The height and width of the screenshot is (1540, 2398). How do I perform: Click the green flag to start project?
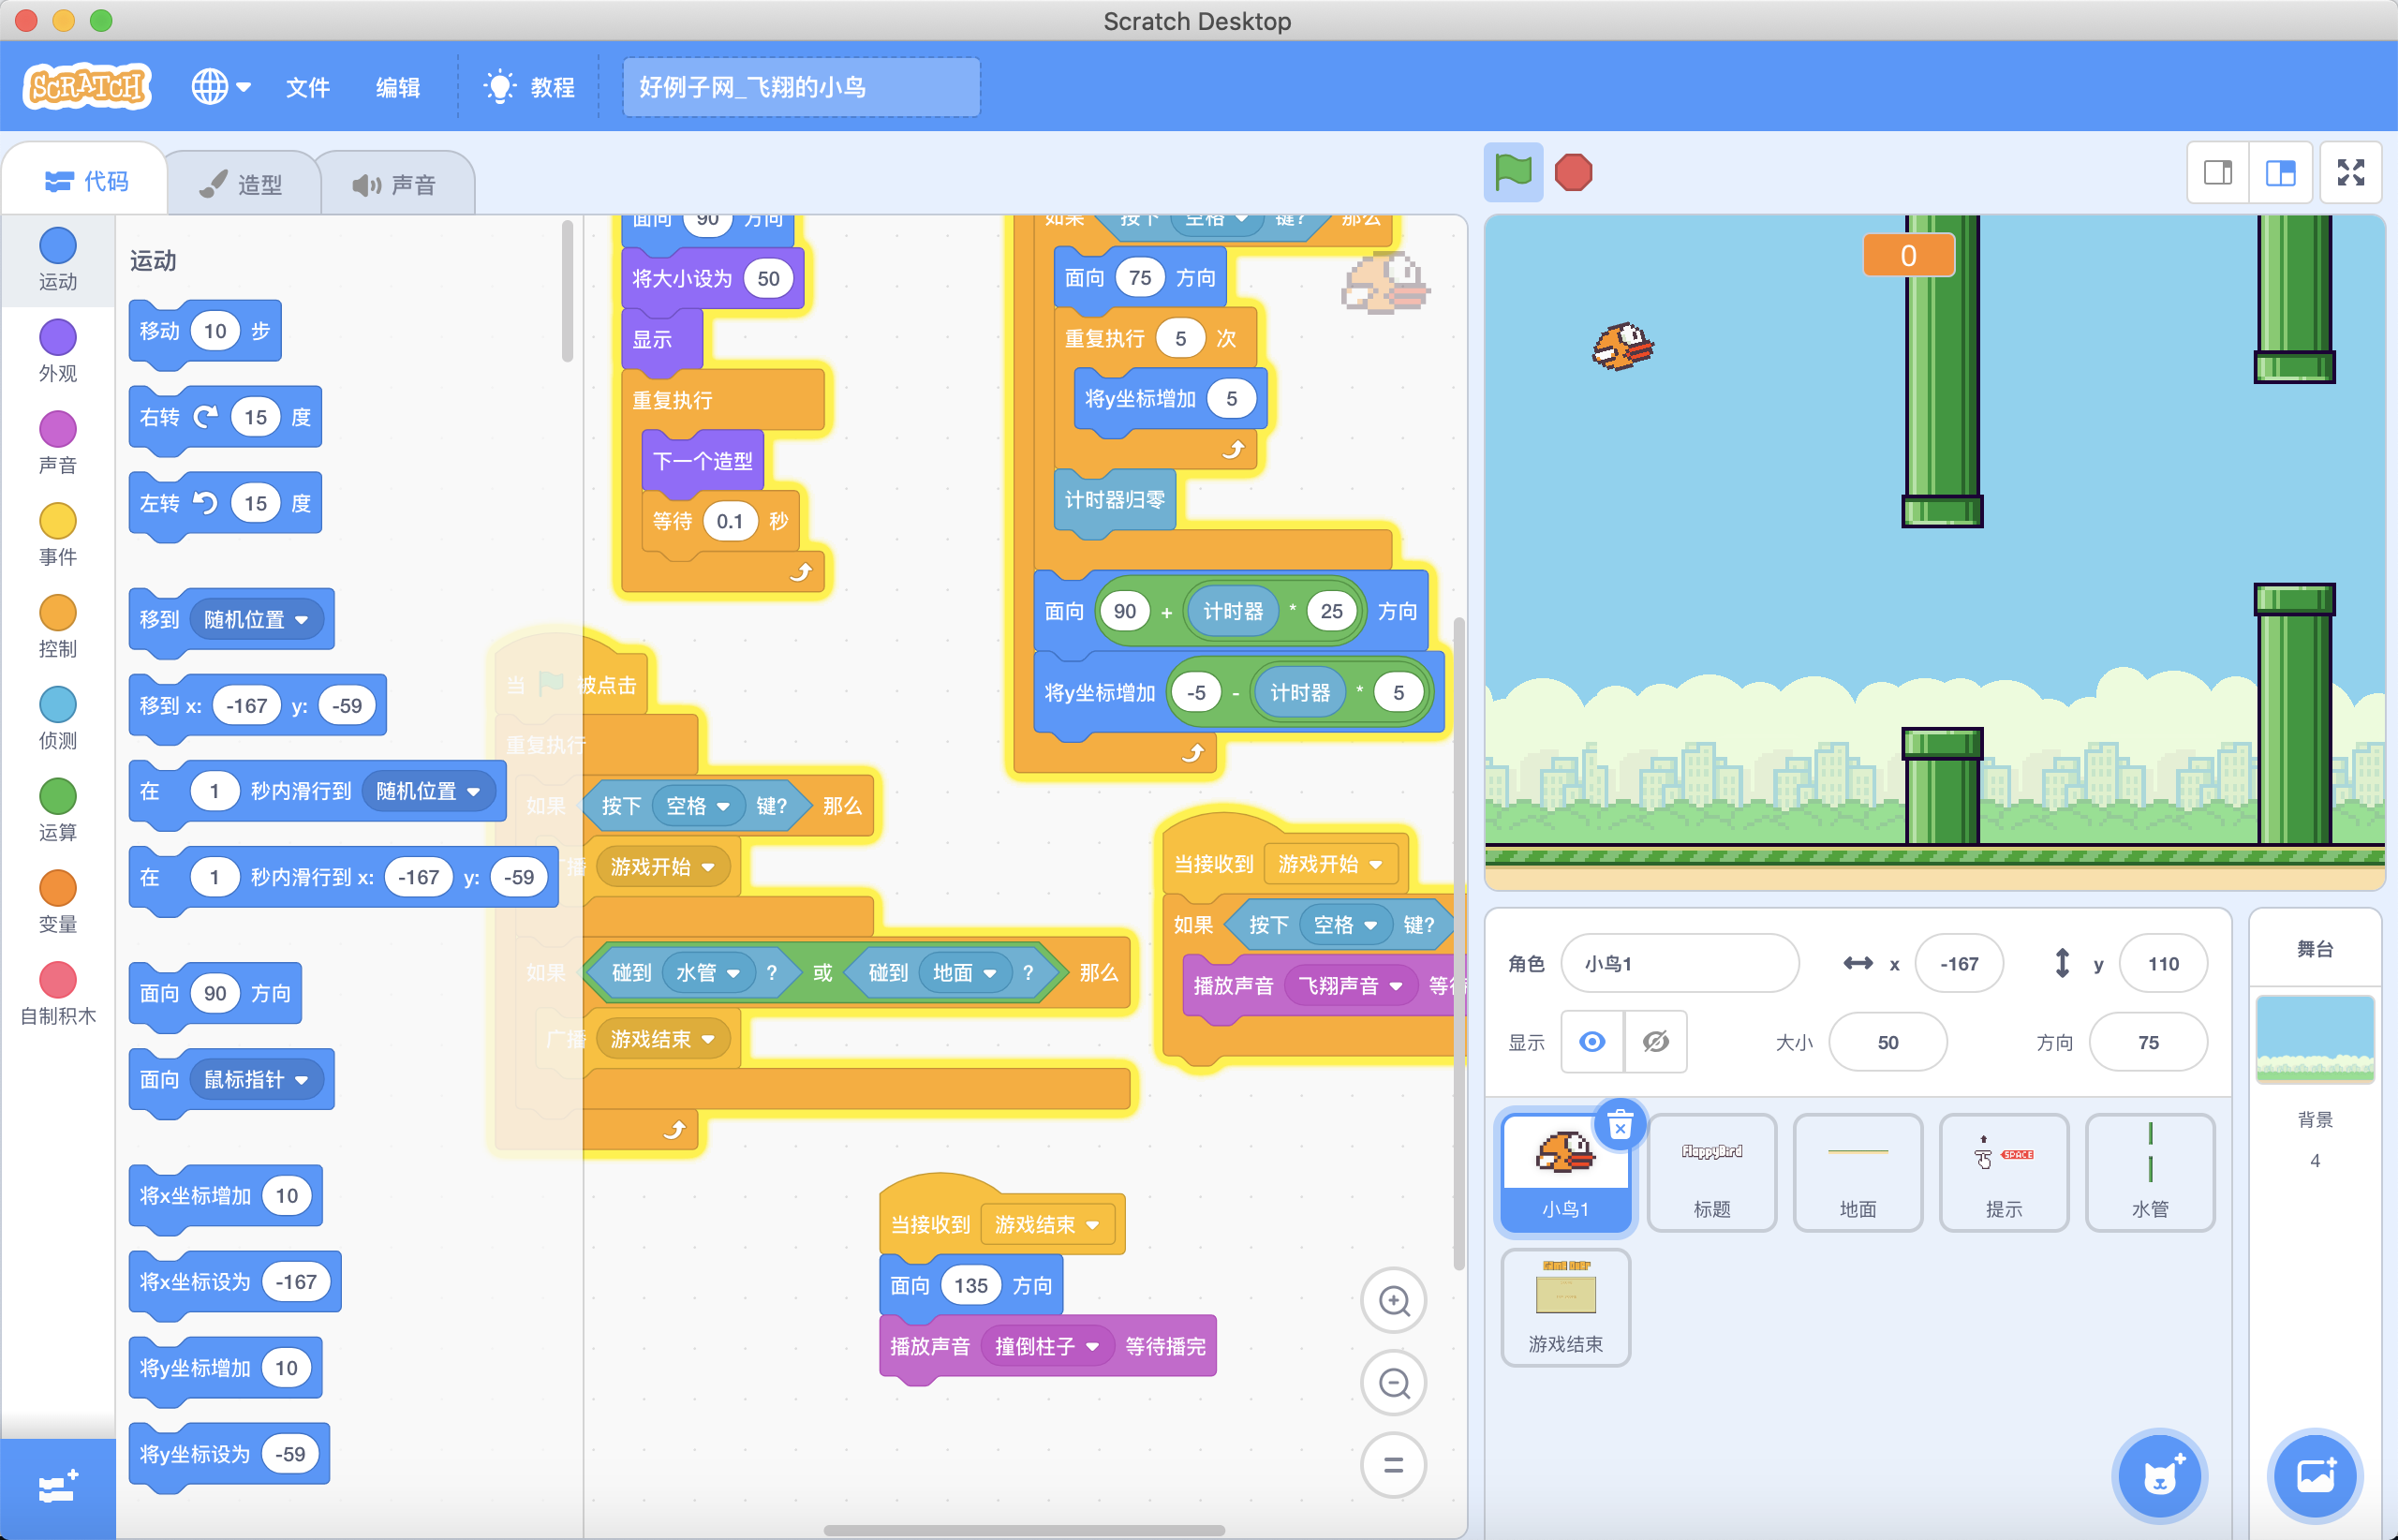(1512, 173)
